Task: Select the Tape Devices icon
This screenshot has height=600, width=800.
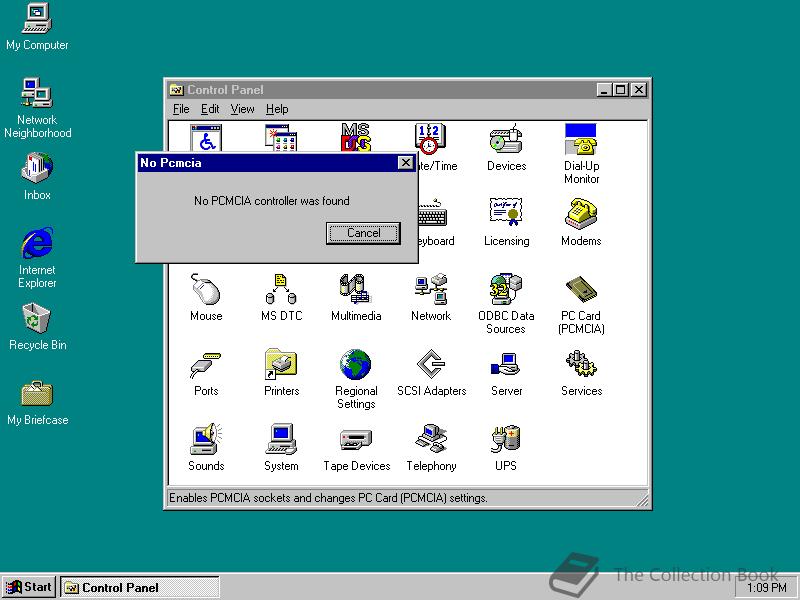Action: (x=356, y=440)
